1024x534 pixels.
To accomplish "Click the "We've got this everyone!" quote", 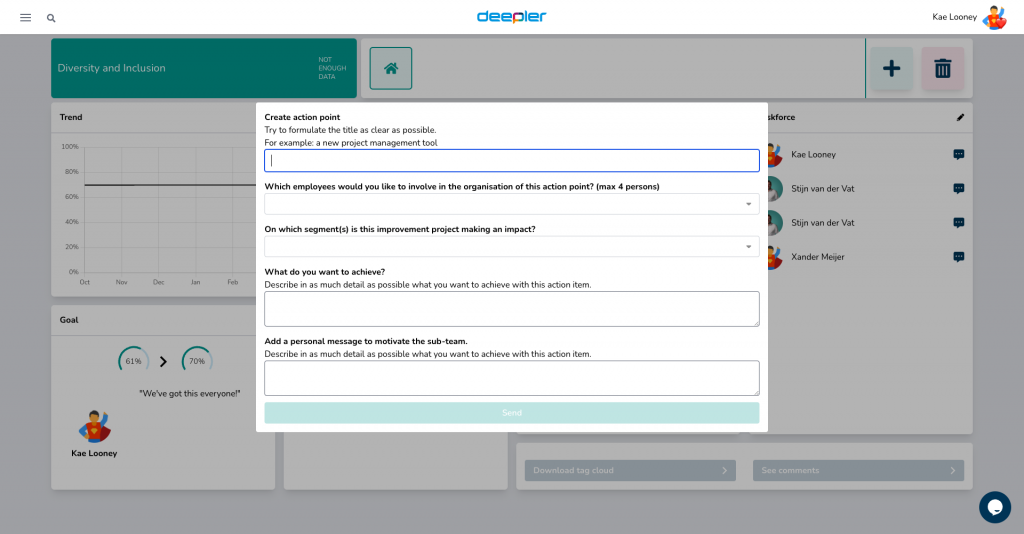I will click(189, 394).
